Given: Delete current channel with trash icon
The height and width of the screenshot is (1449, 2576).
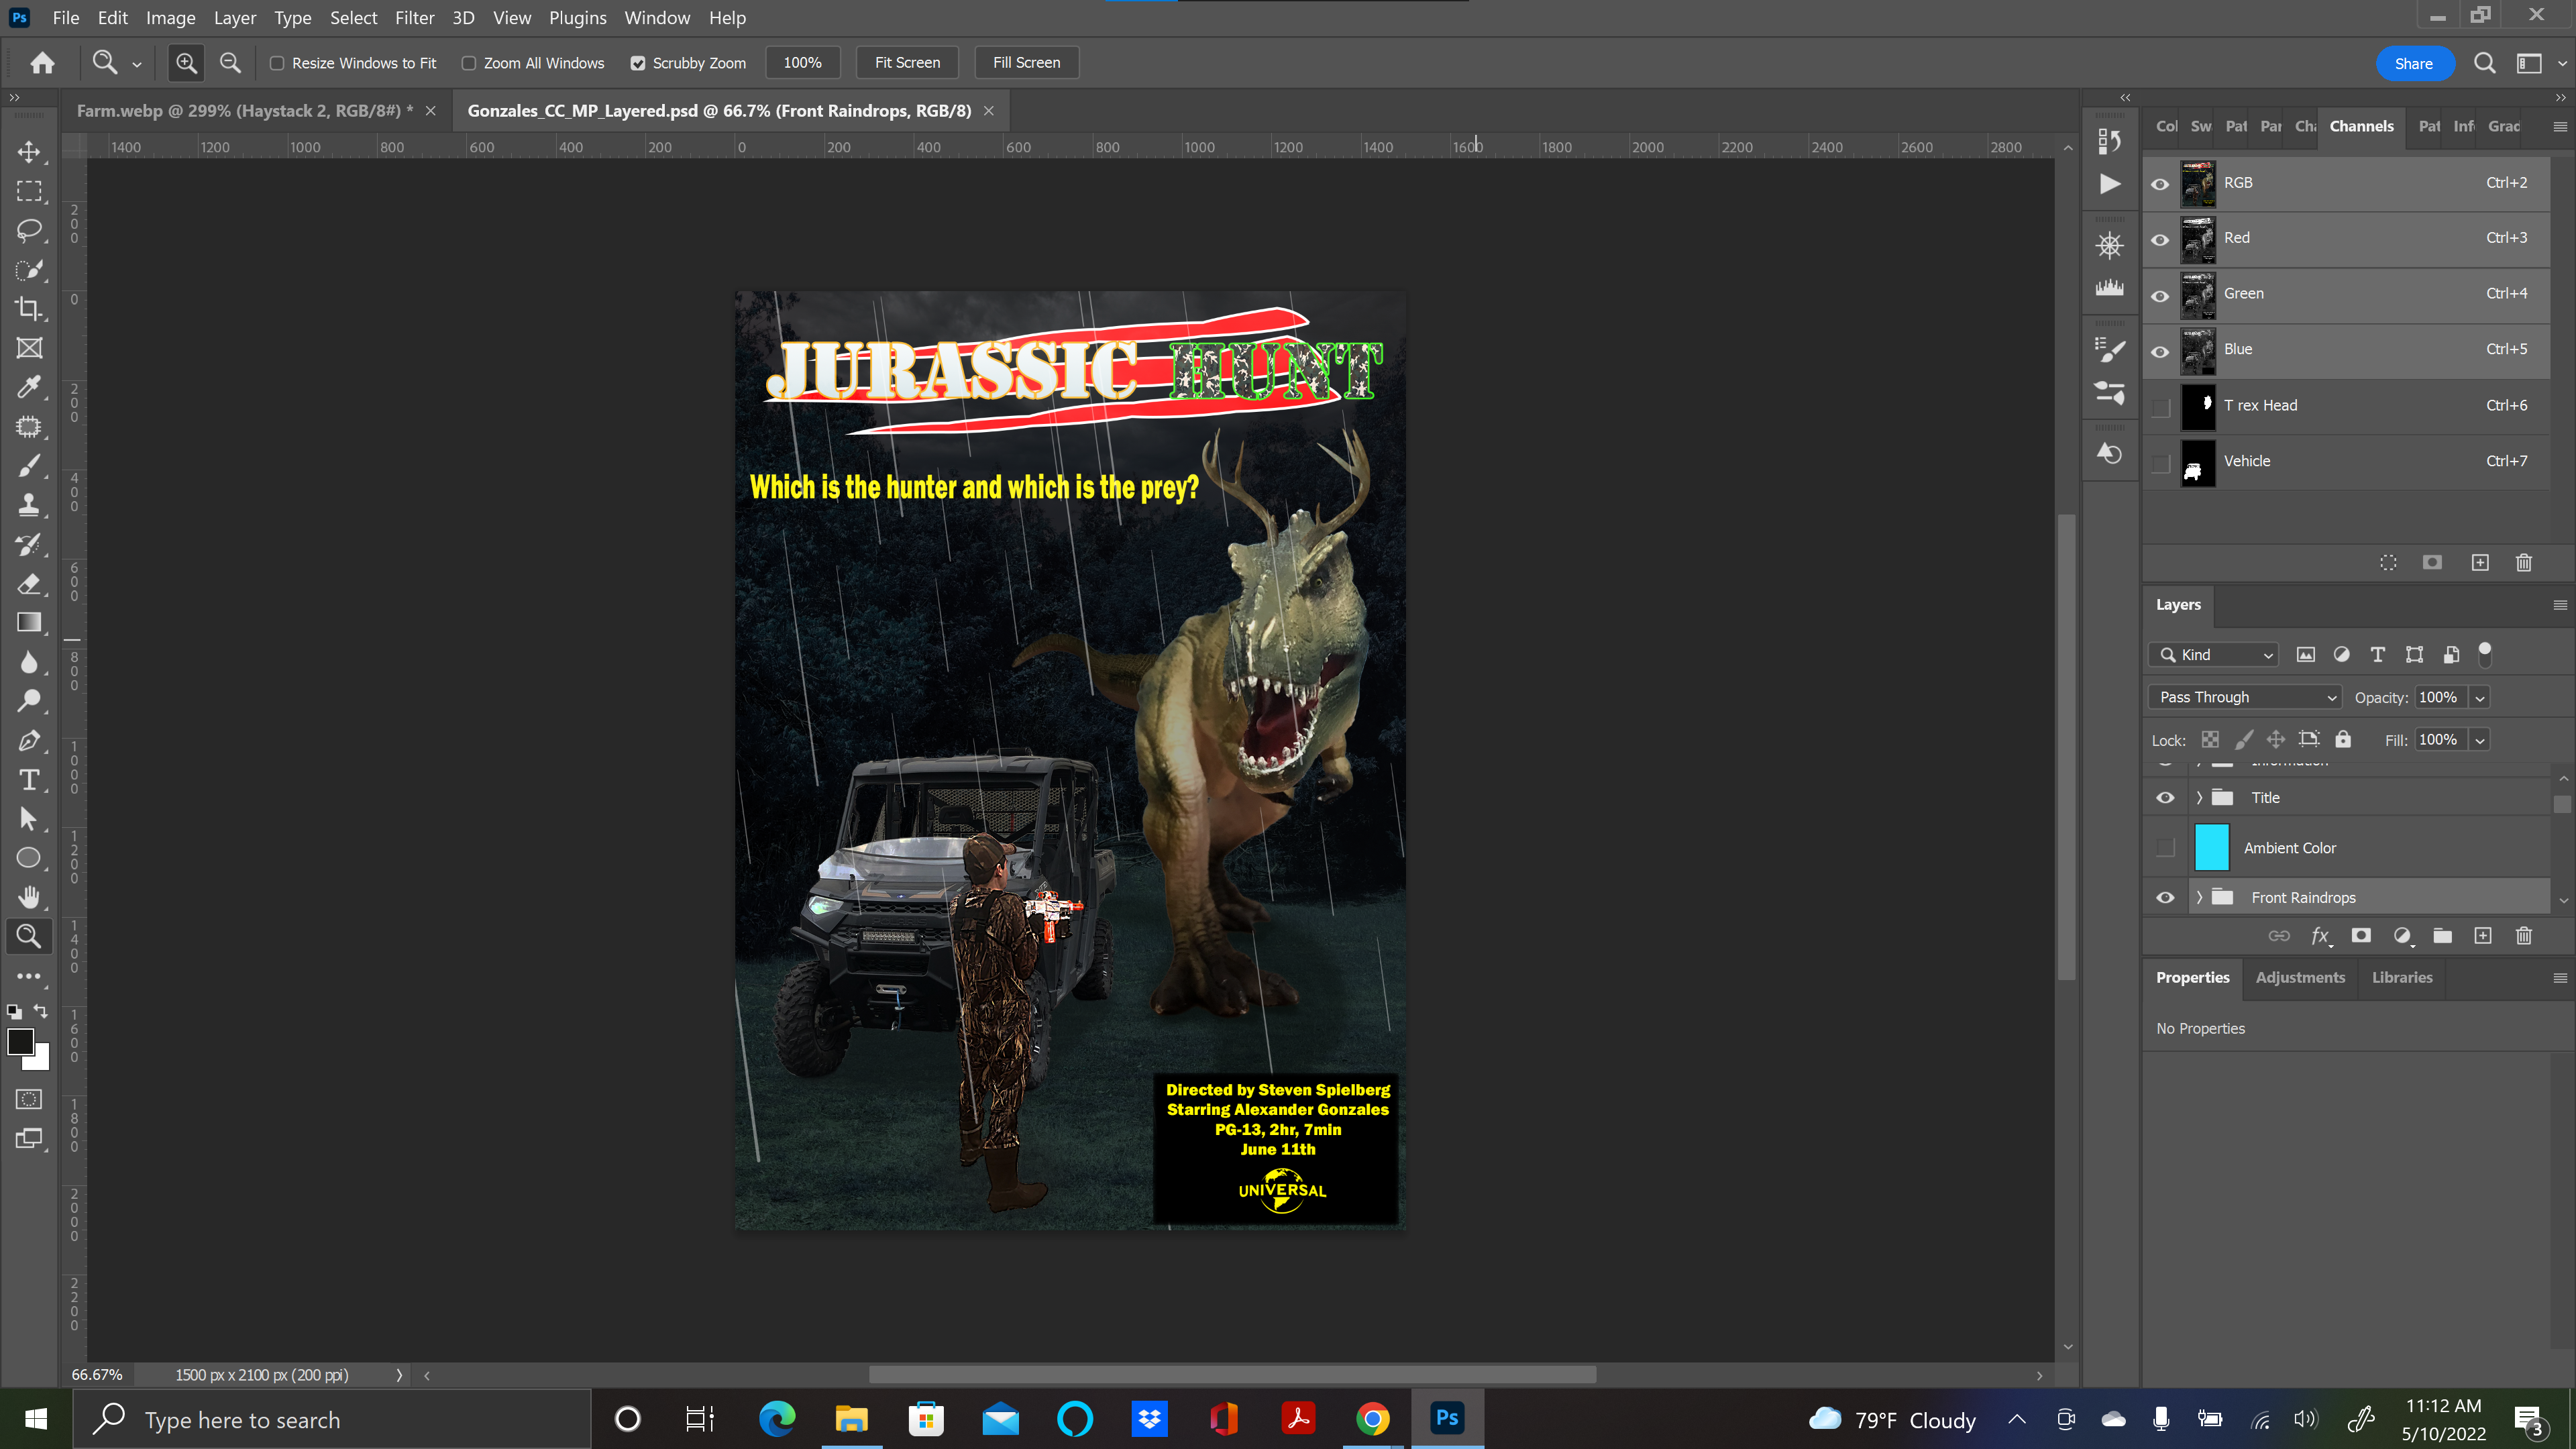Looking at the screenshot, I should [2523, 563].
